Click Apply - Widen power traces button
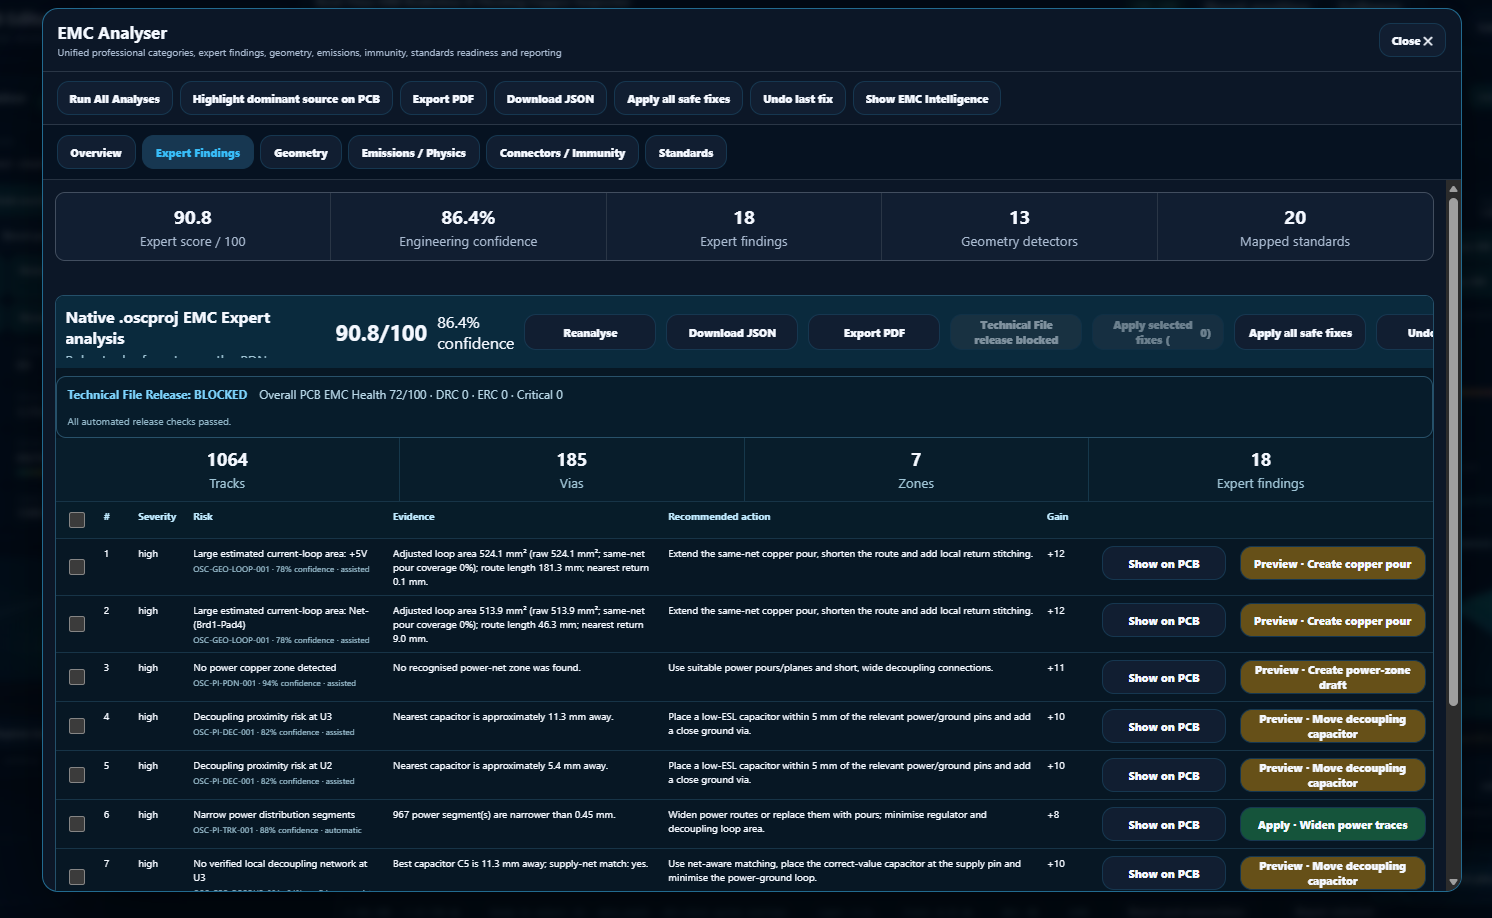This screenshot has height=918, width=1492. [x=1333, y=825]
